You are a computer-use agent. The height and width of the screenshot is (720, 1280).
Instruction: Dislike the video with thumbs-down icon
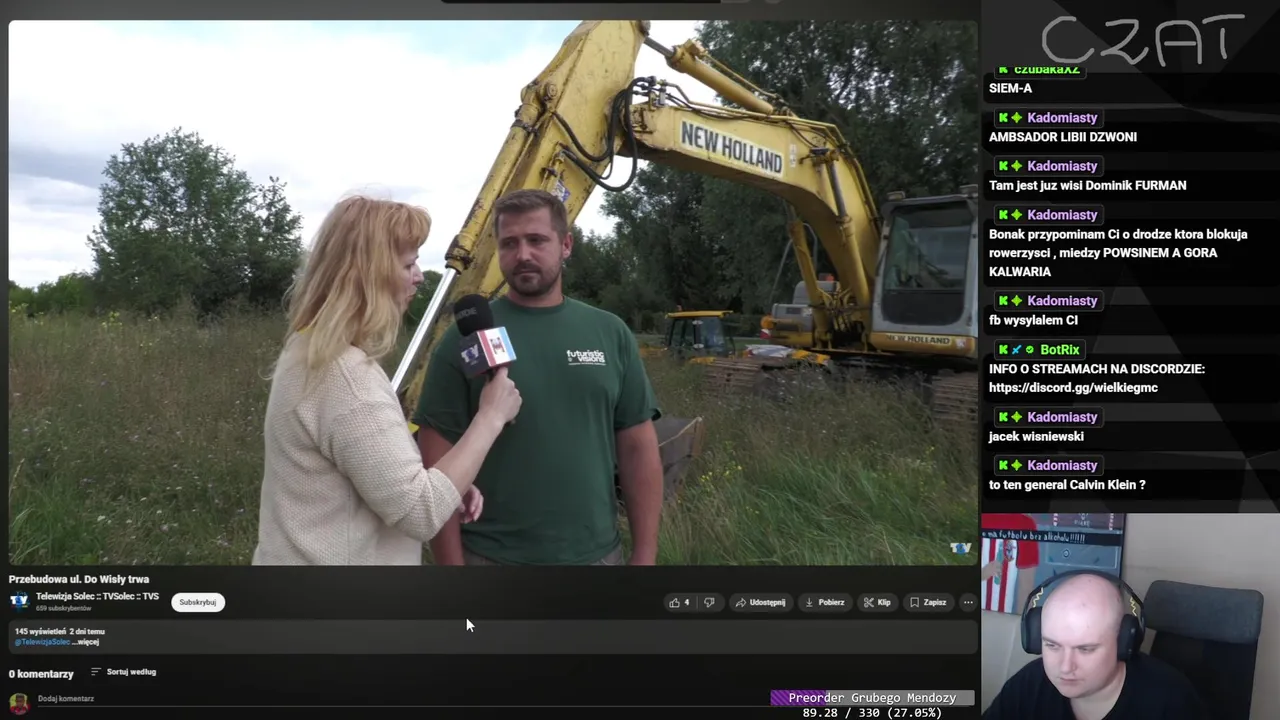[x=709, y=602]
